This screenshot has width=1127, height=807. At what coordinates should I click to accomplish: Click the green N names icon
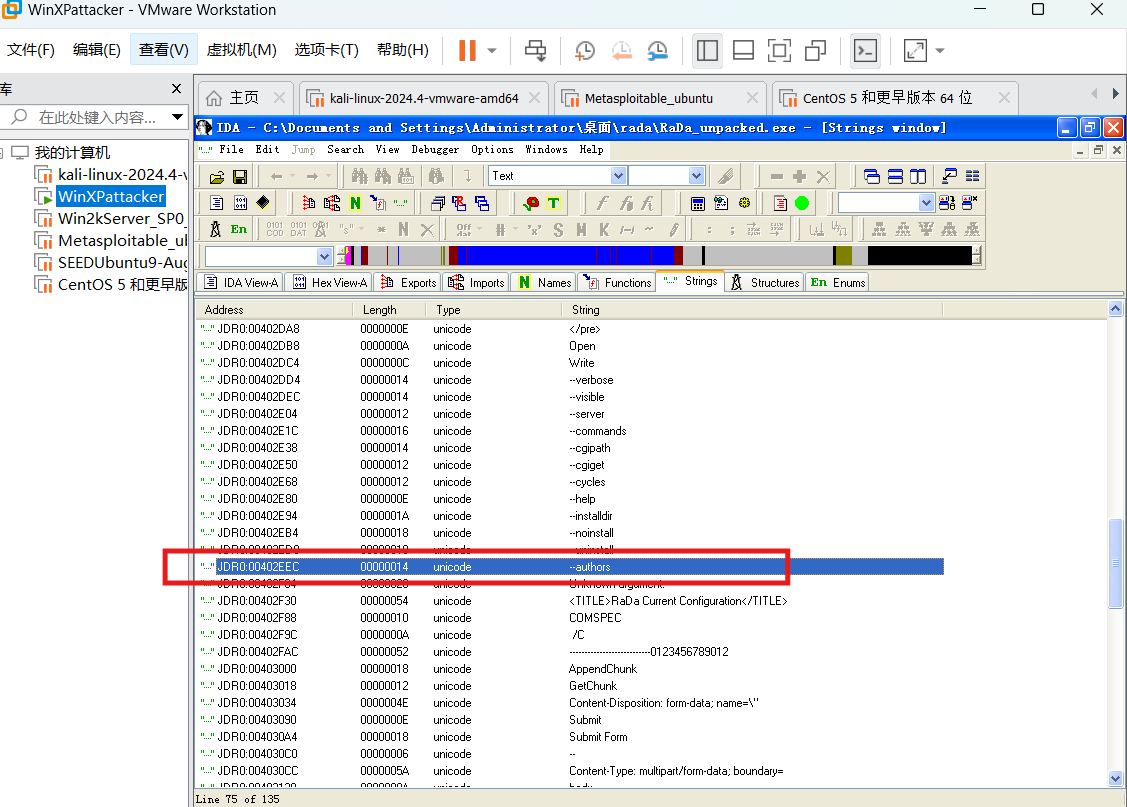click(355, 203)
